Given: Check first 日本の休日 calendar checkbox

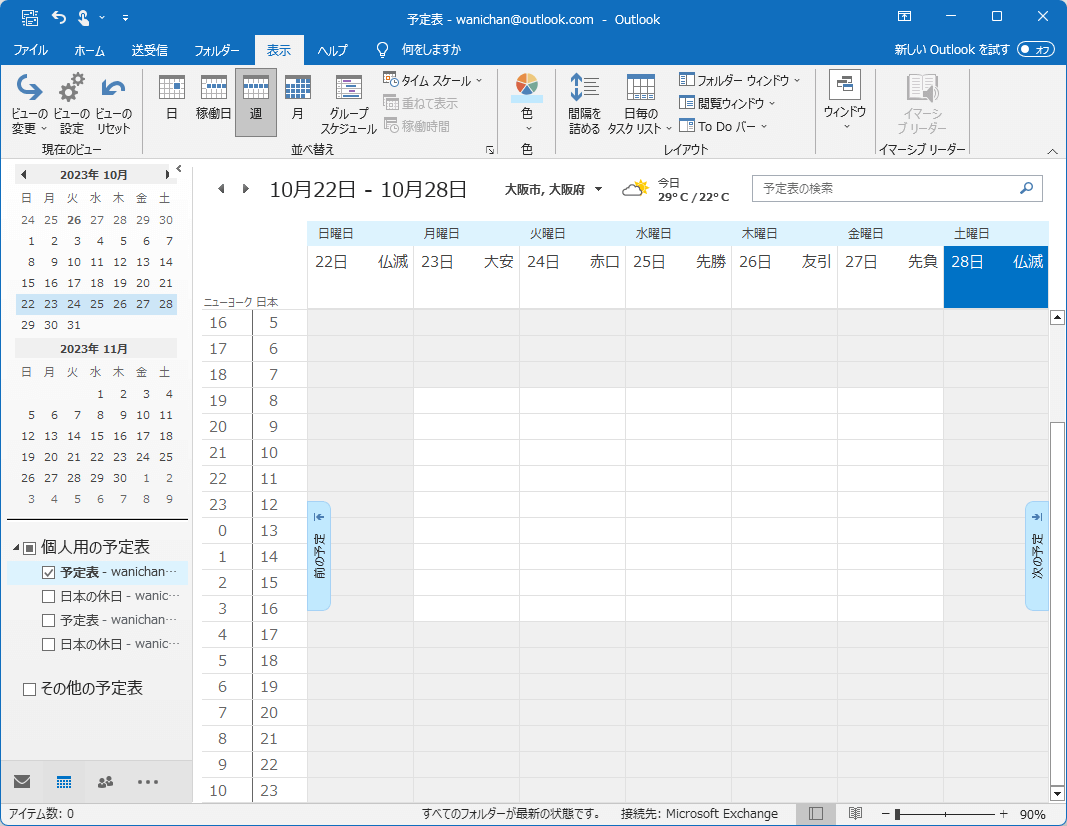Looking at the screenshot, I should pyautogui.click(x=48, y=597).
